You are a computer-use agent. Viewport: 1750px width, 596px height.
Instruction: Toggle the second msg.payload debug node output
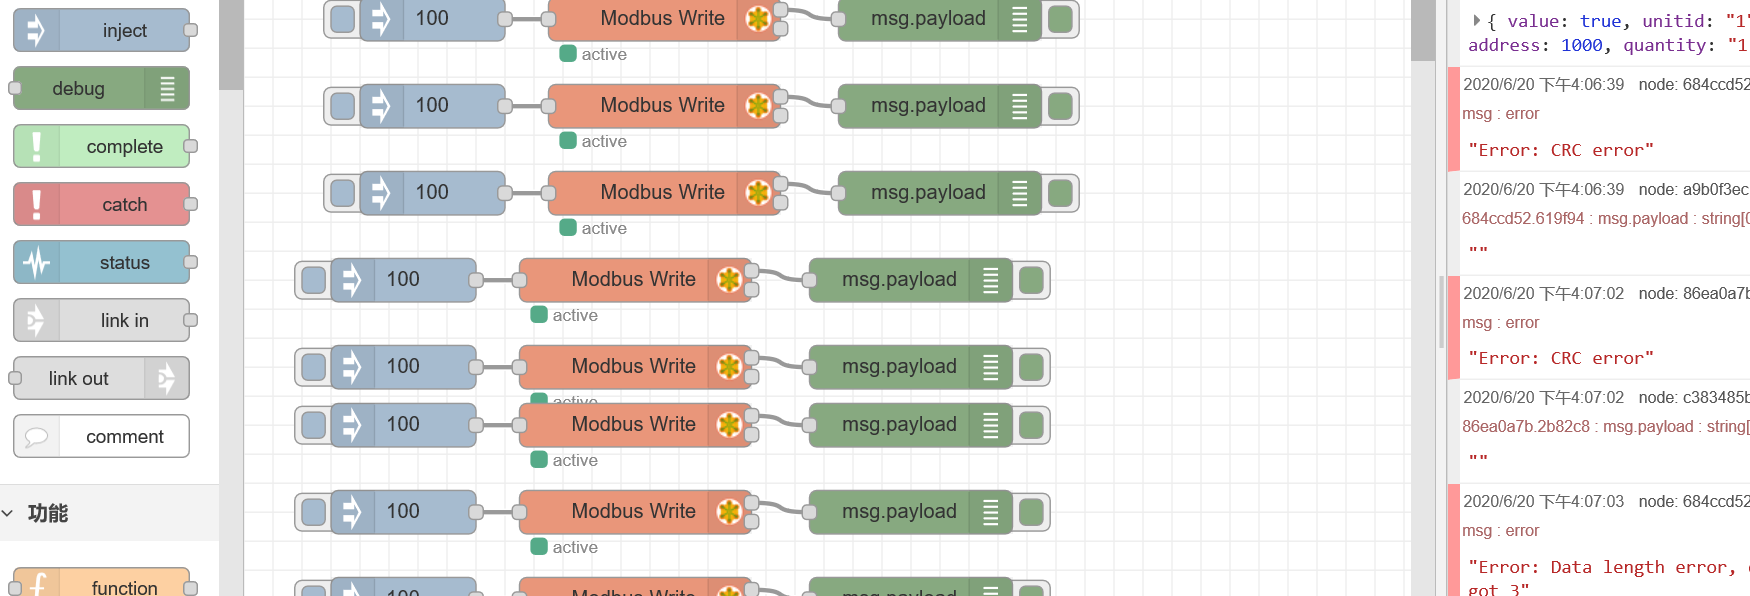pos(1060,106)
